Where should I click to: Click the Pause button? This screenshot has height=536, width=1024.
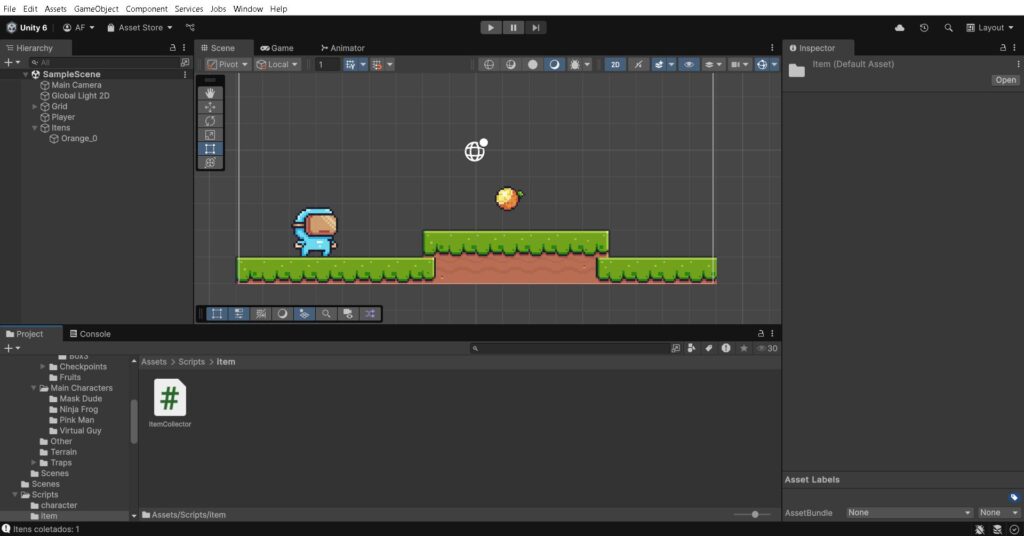pos(513,27)
